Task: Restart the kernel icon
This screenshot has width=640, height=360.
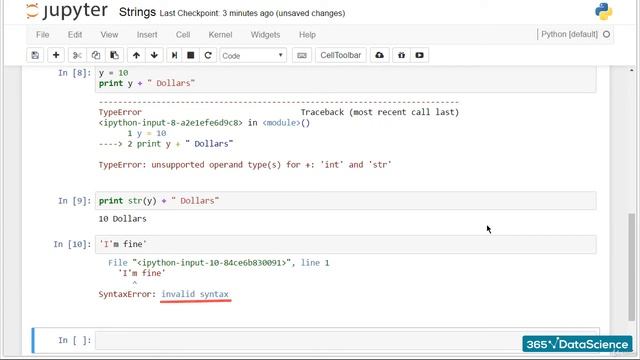Action: point(208,55)
